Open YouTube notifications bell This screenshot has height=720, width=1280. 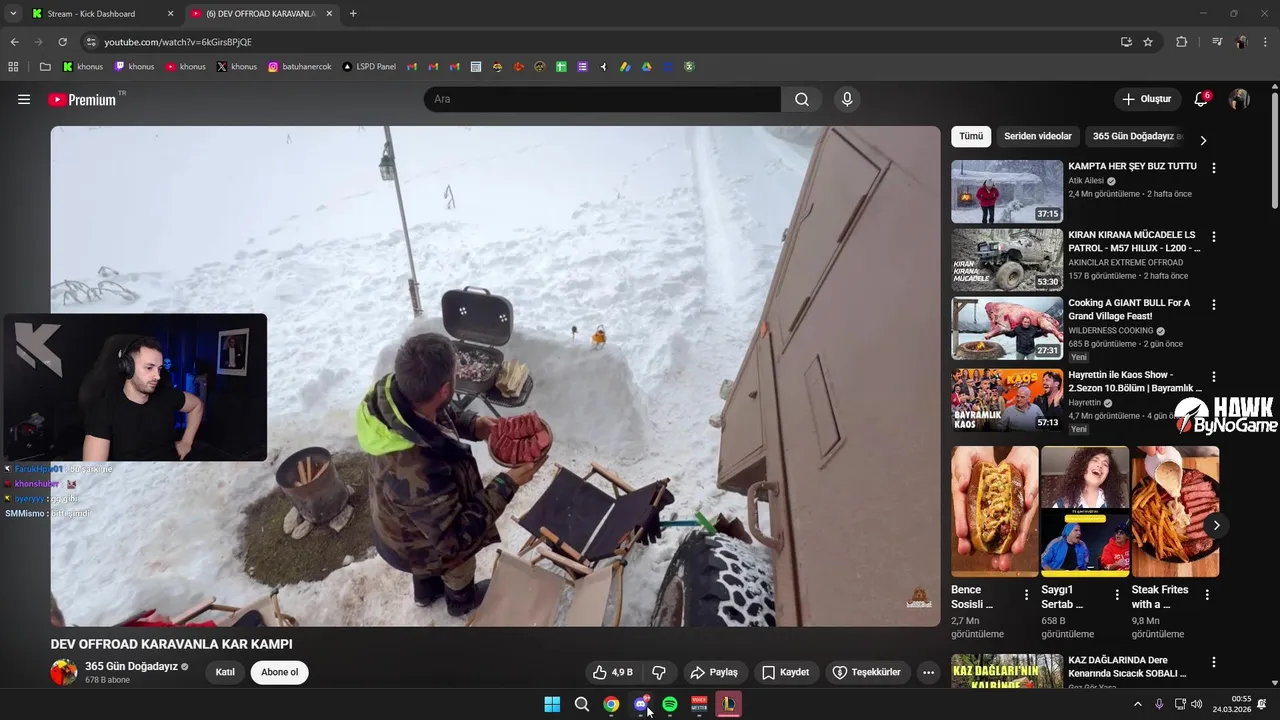[1201, 99]
